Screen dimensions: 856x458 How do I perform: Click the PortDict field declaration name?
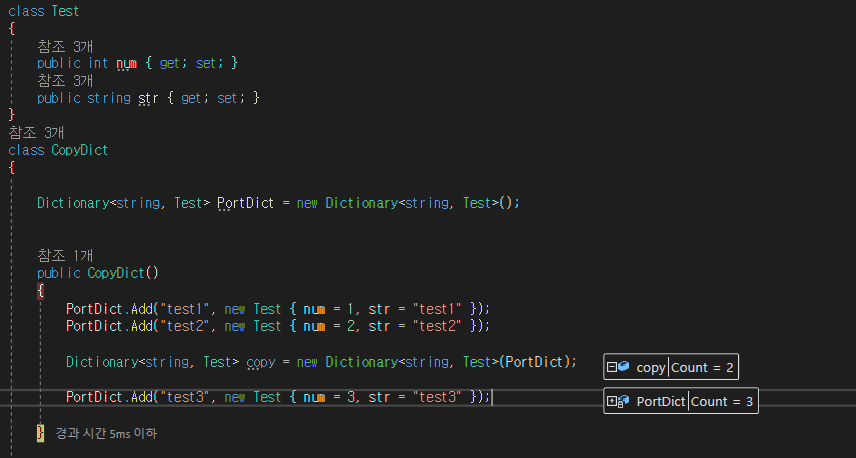point(246,203)
